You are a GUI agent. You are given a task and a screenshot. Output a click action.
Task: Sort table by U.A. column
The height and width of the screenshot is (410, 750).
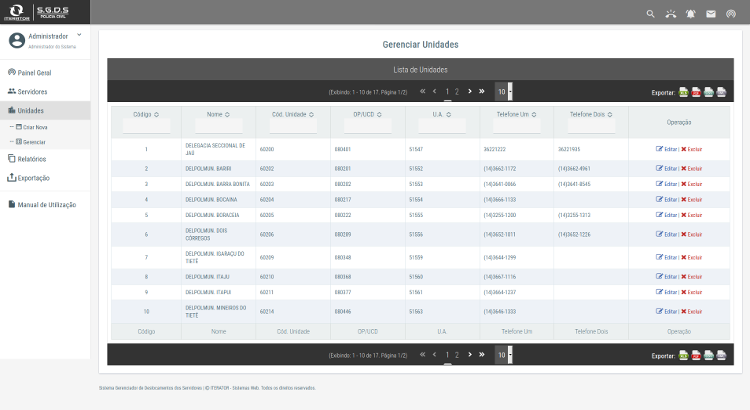(x=449, y=115)
